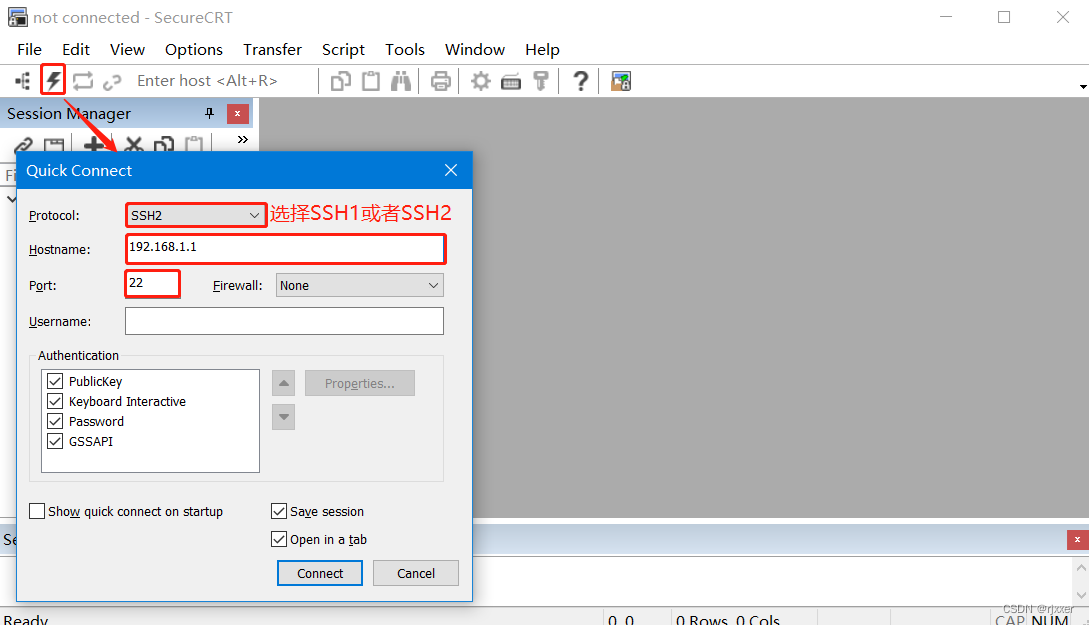Open the View menu
1089x625 pixels.
(x=127, y=49)
